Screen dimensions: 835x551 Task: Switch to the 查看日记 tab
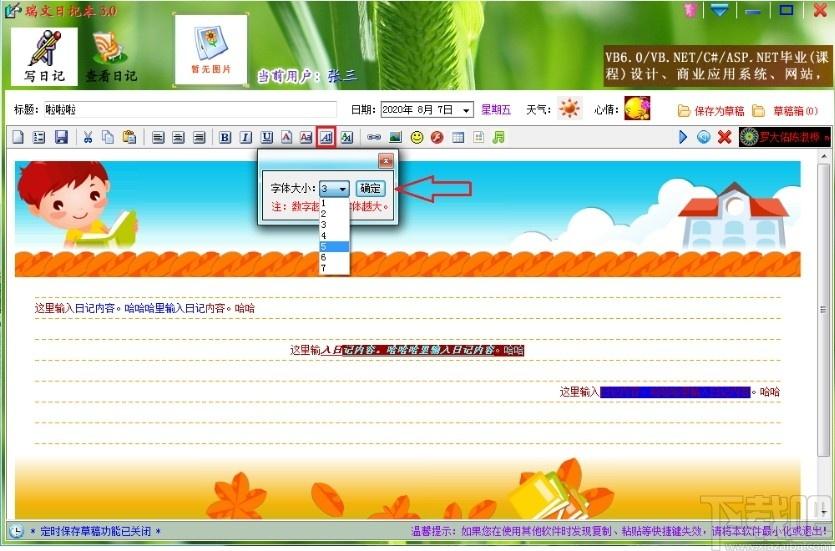(111, 56)
